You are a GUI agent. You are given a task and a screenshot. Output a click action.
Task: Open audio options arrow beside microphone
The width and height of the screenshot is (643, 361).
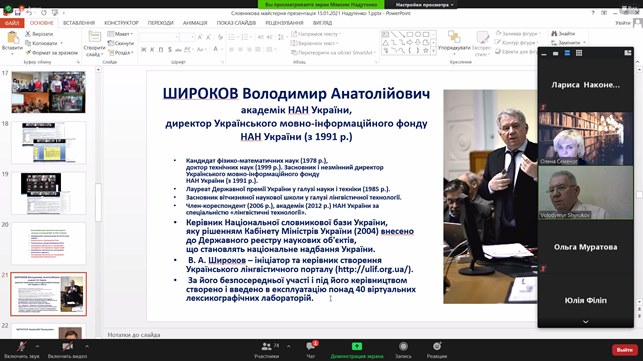[x=37, y=347]
